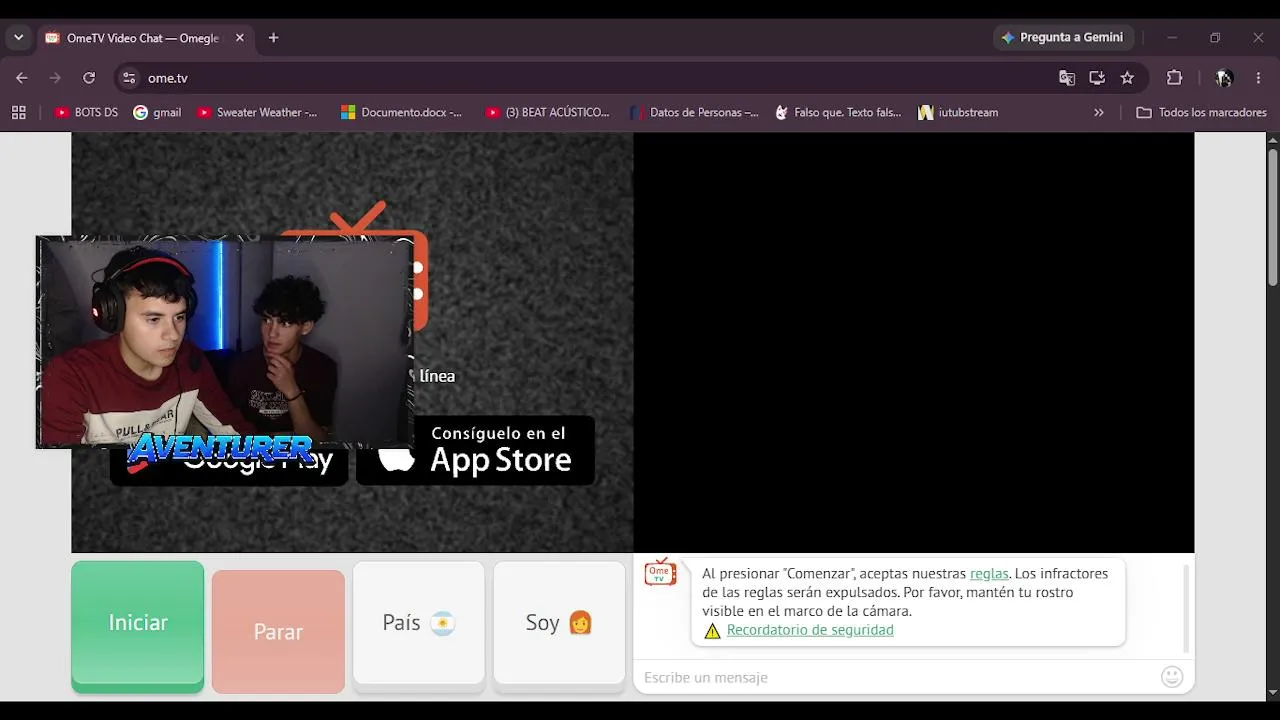1280x720 pixels.
Task: View site information for ome.tv
Action: pyautogui.click(x=128, y=78)
